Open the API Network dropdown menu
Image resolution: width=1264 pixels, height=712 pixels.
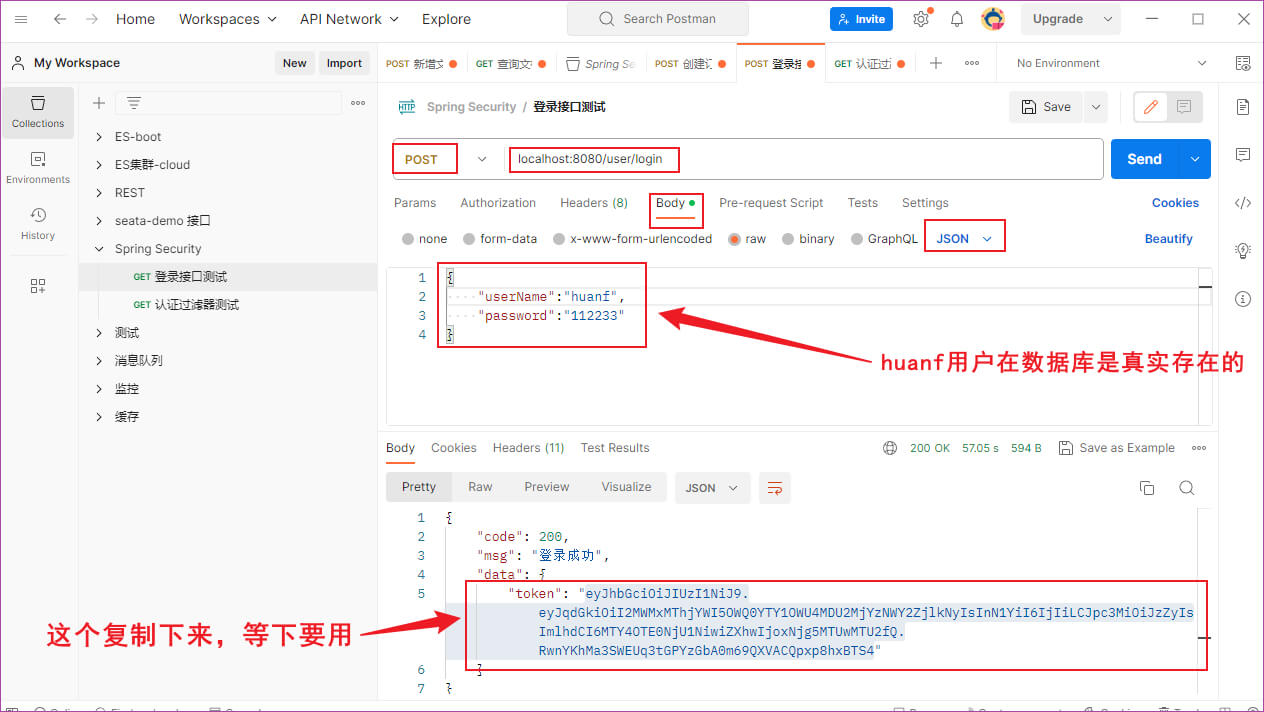349,19
